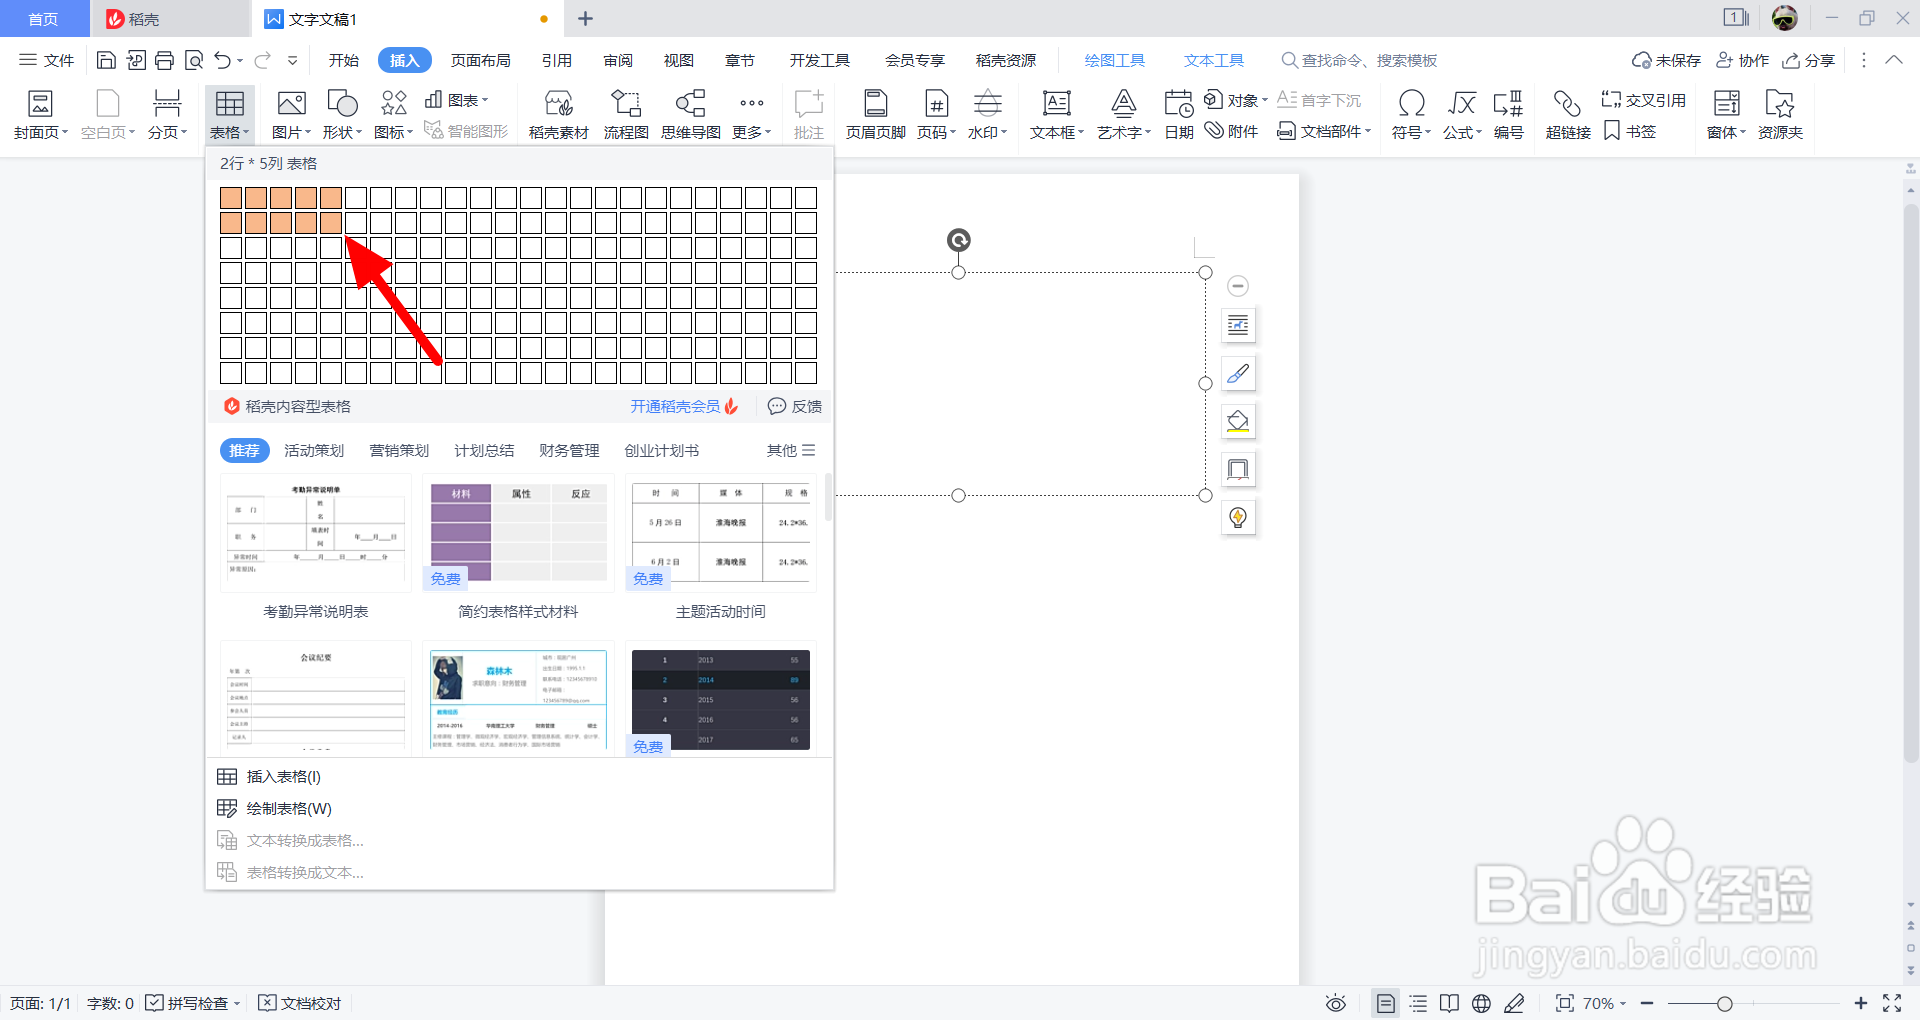Insert a 符号 symbol

[x=1411, y=114]
